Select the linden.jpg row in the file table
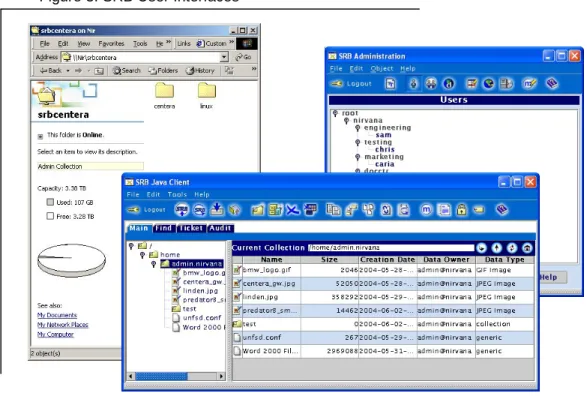Image resolution: width=587 pixels, height=396 pixels. (x=383, y=297)
